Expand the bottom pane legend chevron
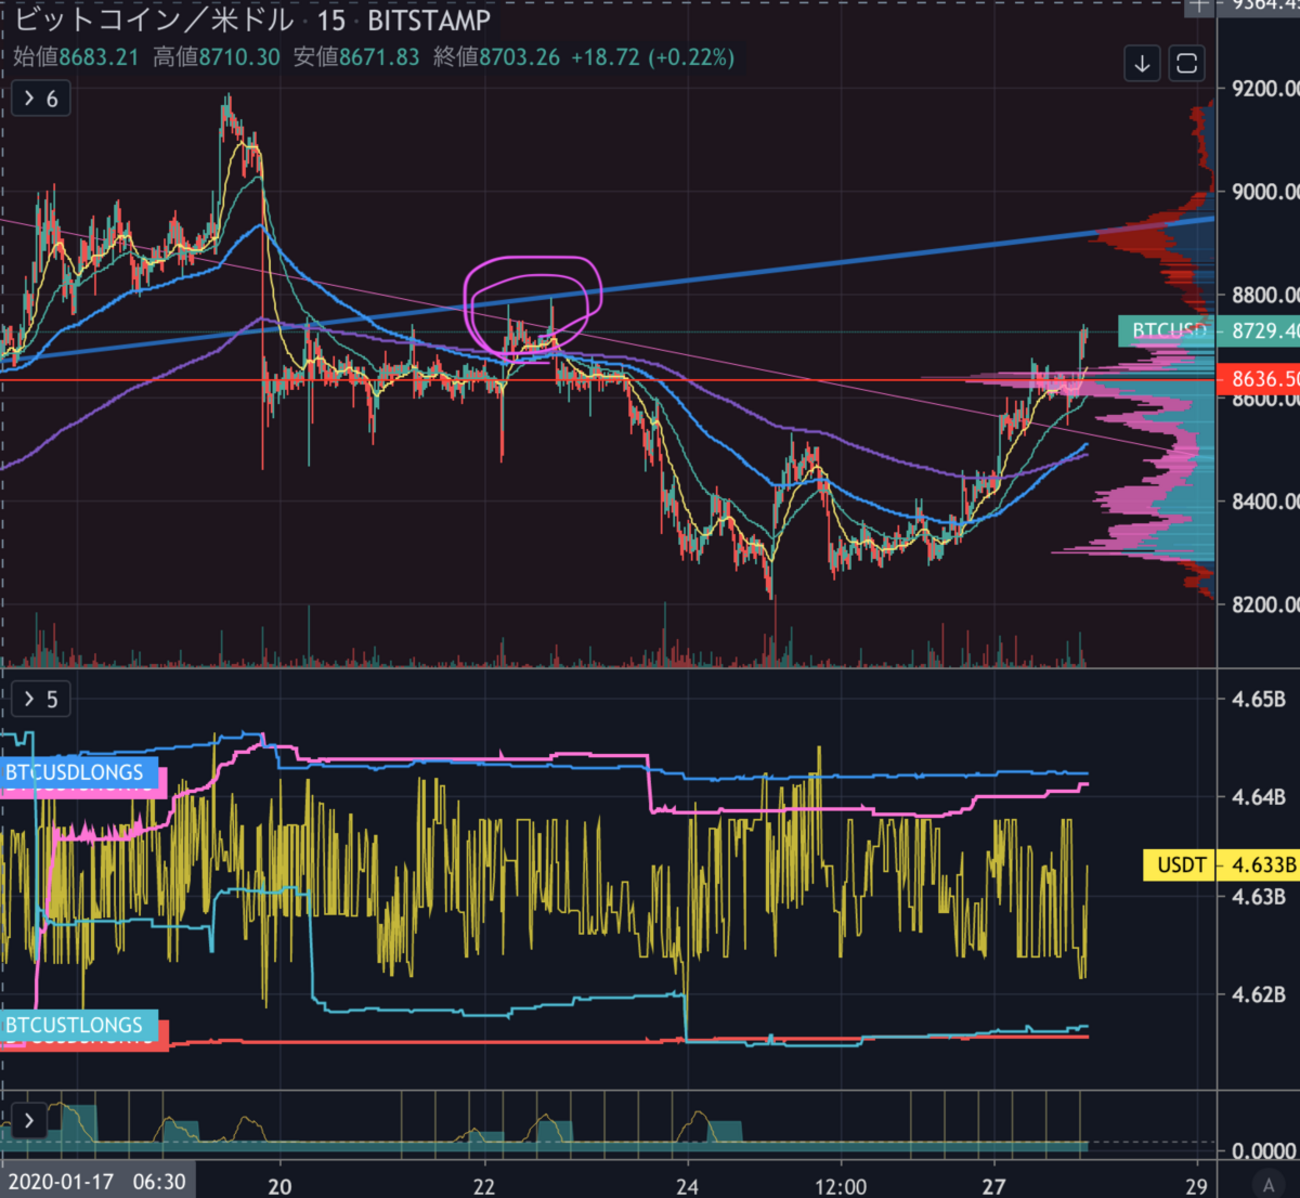The height and width of the screenshot is (1198, 1300). click(29, 1120)
